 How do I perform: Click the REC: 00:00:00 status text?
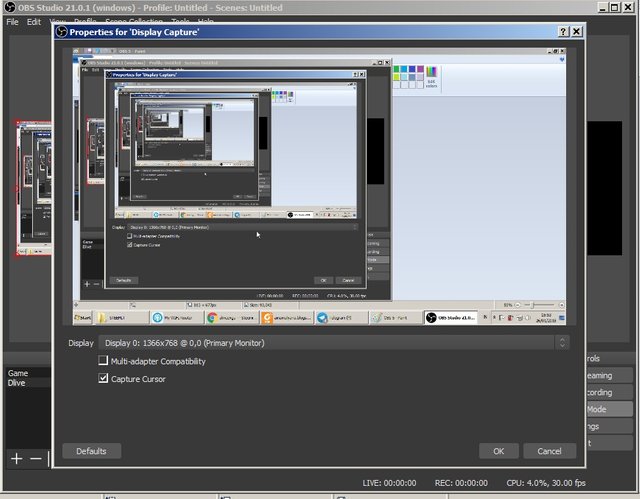(461, 483)
